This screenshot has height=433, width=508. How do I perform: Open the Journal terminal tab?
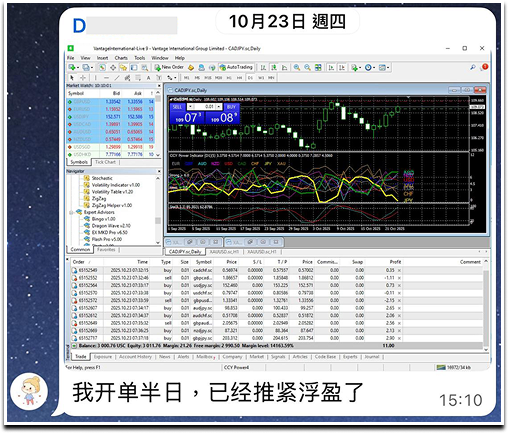coord(372,357)
